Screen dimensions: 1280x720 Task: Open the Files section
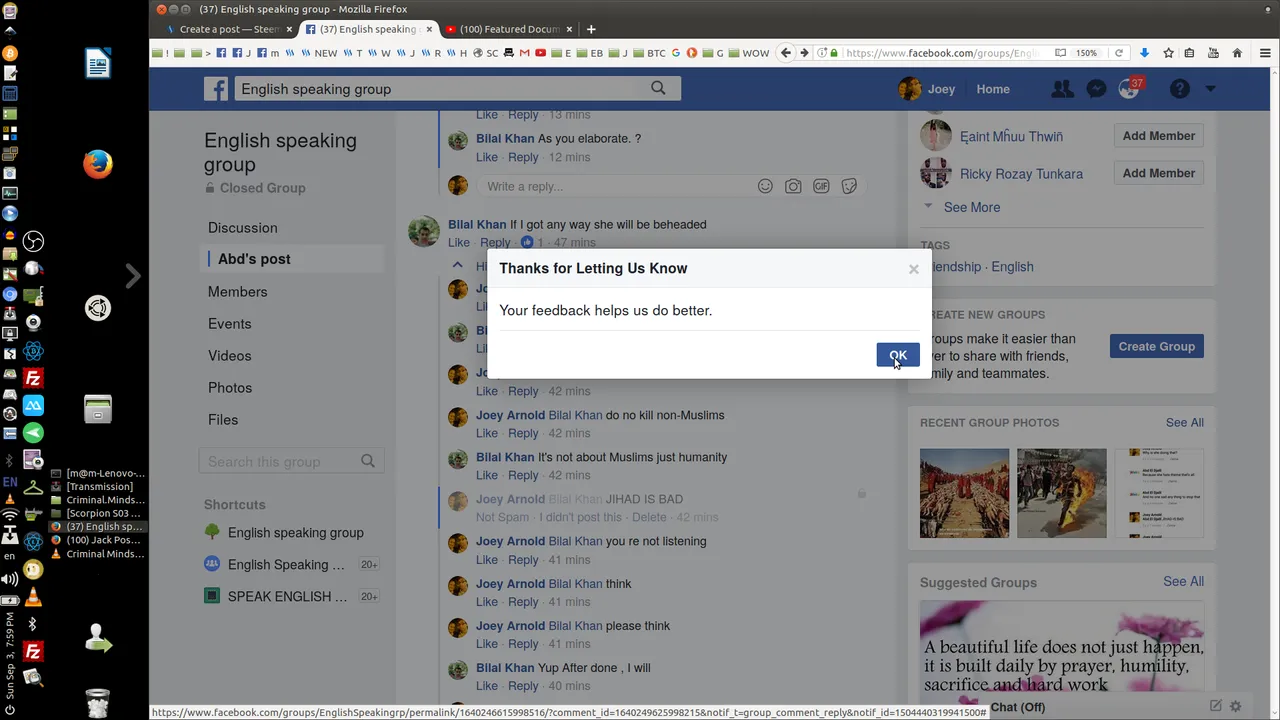(223, 419)
